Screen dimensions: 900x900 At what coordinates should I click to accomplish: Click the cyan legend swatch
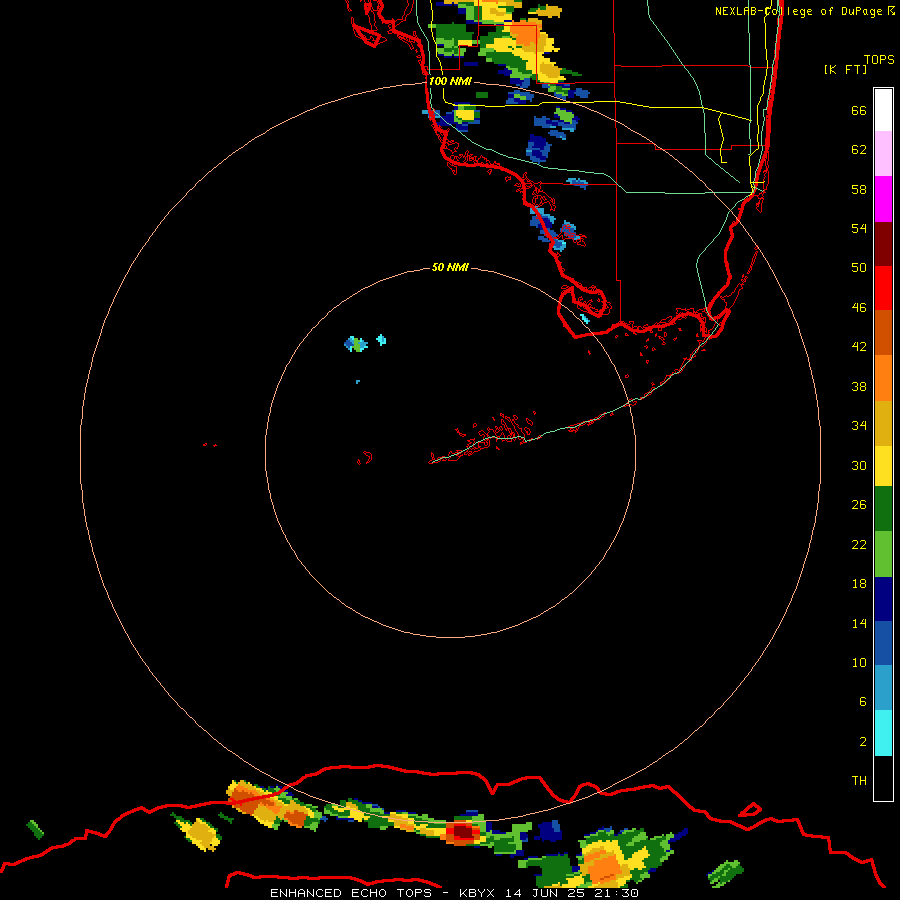coord(883,733)
